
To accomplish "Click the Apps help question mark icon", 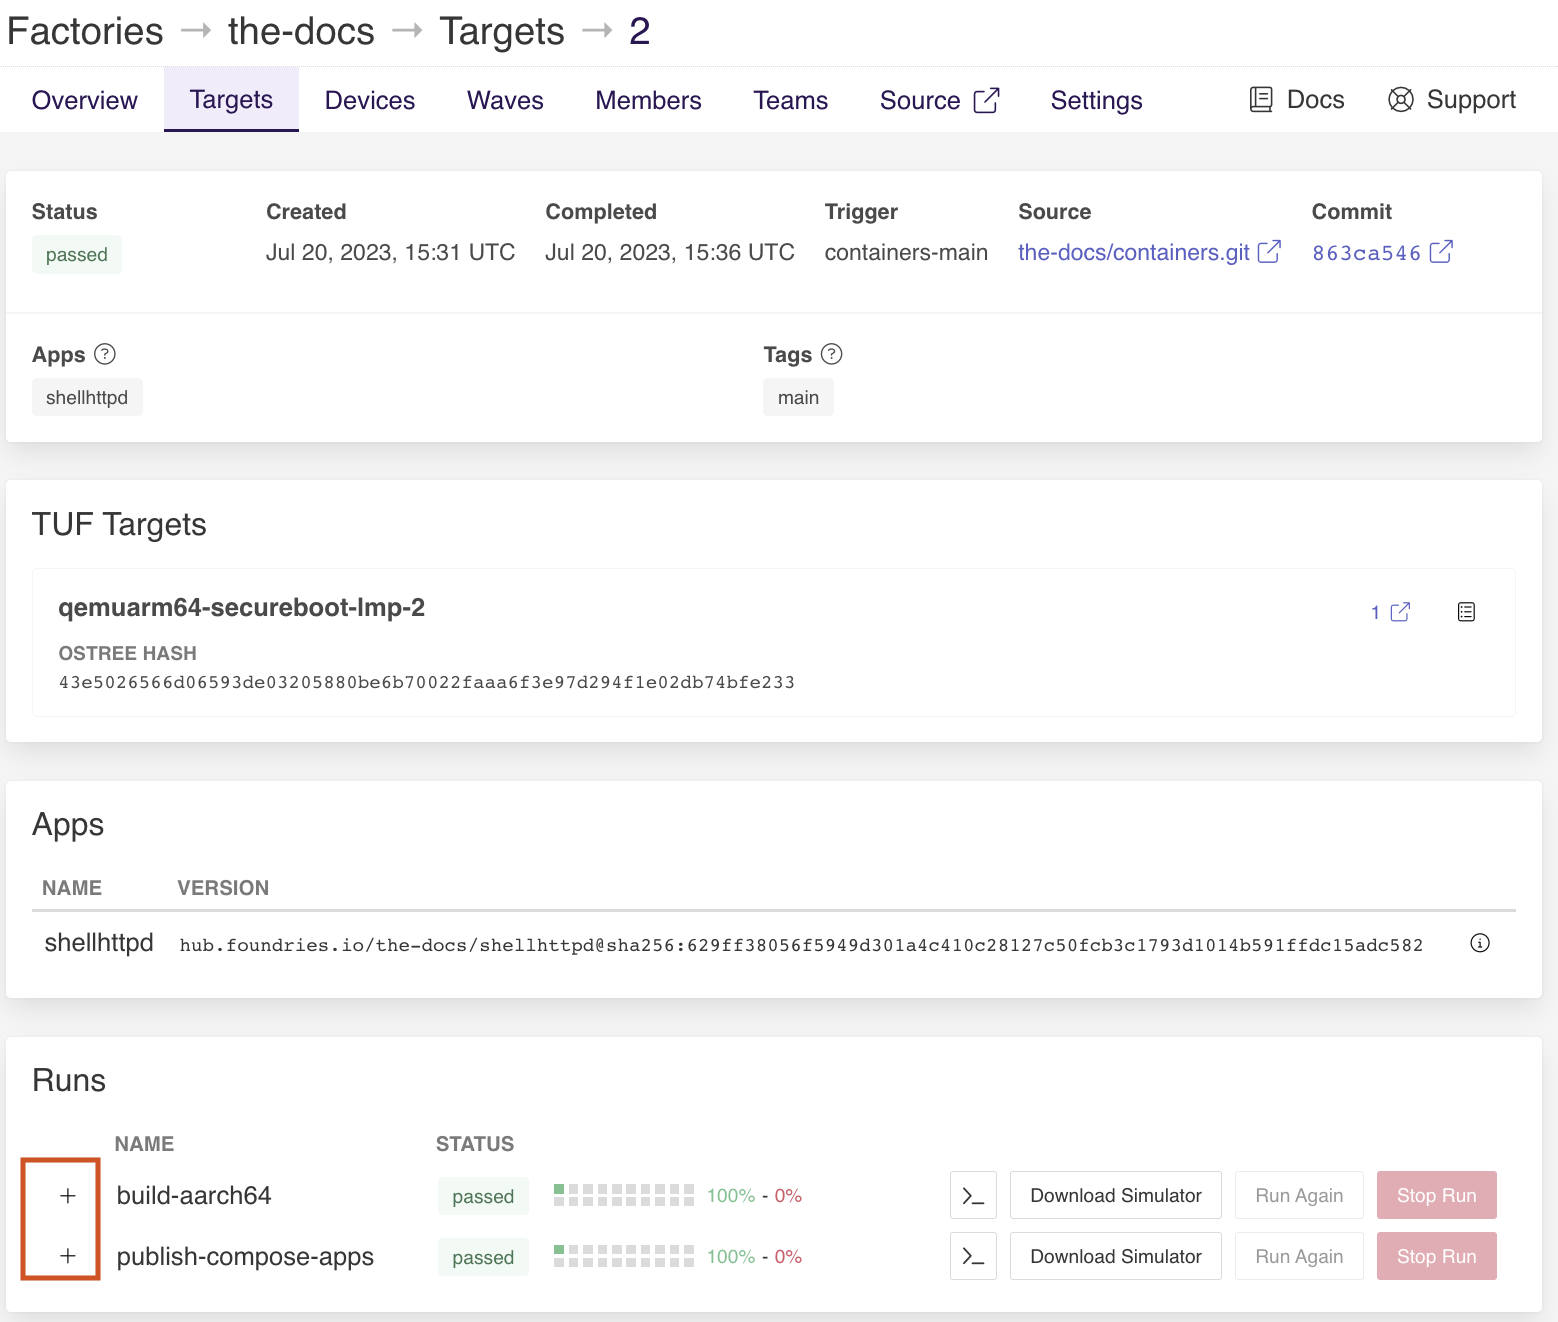I will [105, 354].
